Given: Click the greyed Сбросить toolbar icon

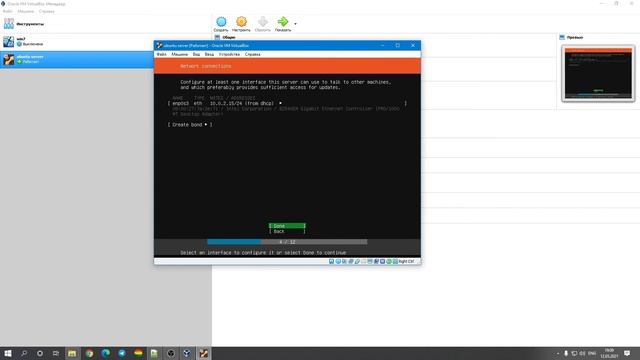Looking at the screenshot, I should pyautogui.click(x=262, y=24).
